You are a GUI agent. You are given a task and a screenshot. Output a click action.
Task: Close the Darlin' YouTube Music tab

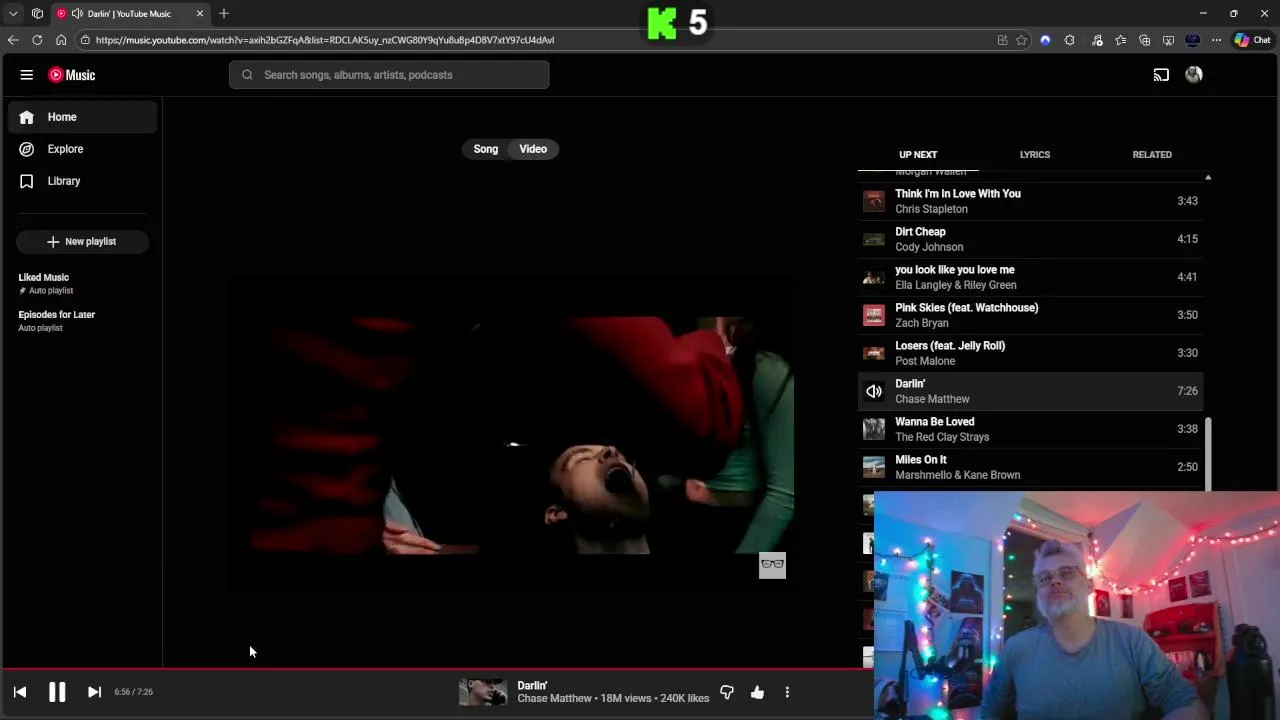pyautogui.click(x=200, y=14)
